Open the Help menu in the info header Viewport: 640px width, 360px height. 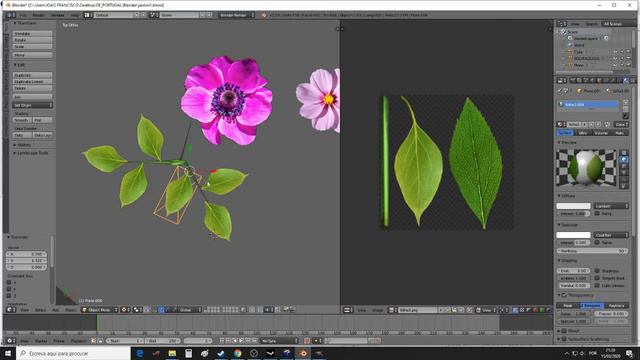[x=74, y=15]
